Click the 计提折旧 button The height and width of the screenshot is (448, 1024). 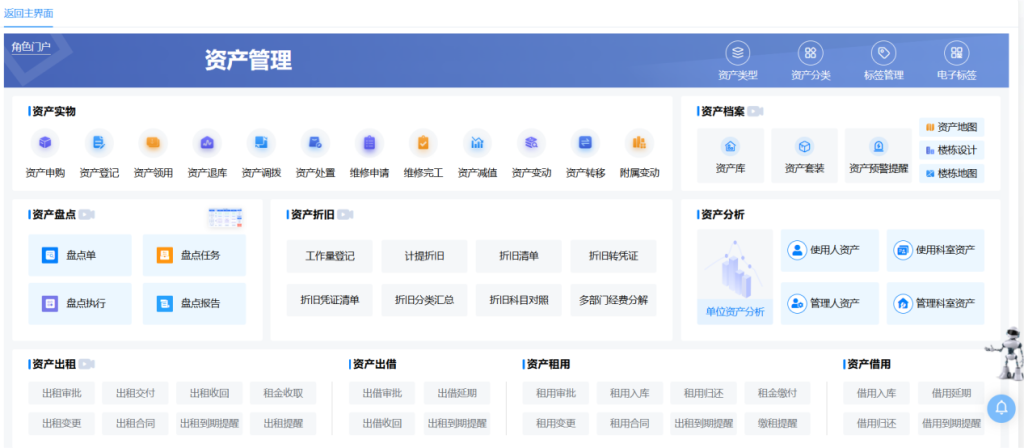pyautogui.click(x=424, y=256)
